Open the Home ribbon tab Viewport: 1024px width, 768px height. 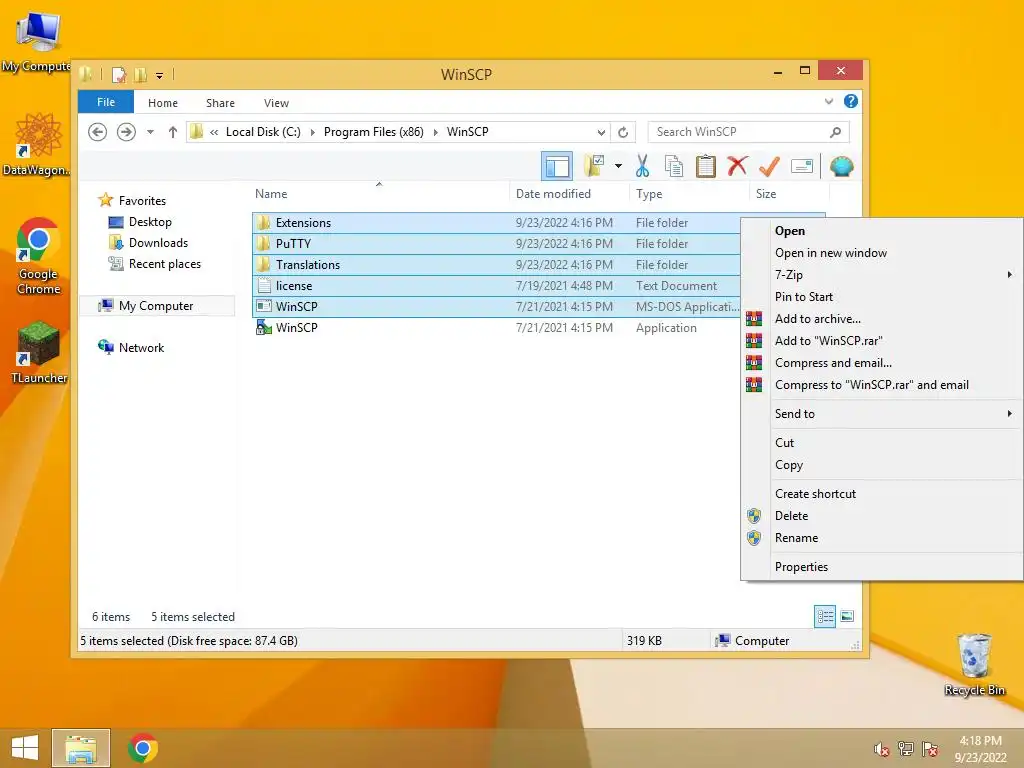coord(163,103)
